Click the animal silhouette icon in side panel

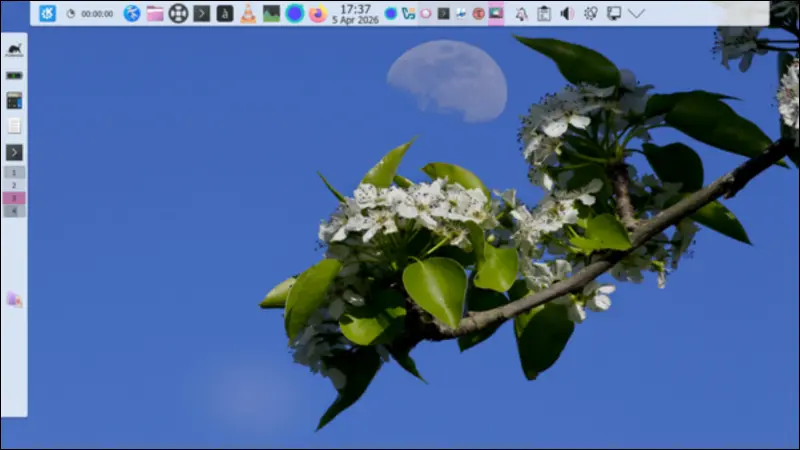click(14, 50)
